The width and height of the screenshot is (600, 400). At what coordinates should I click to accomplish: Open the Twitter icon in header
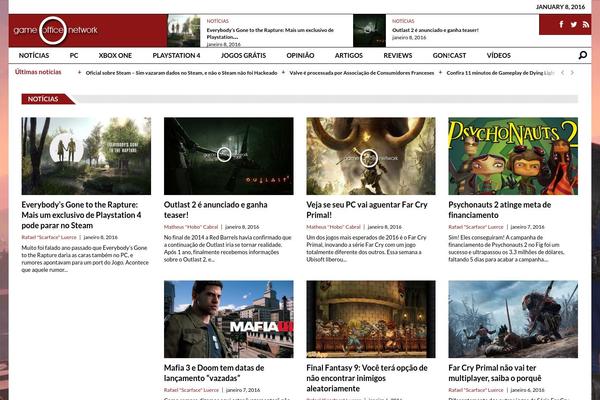point(574,24)
